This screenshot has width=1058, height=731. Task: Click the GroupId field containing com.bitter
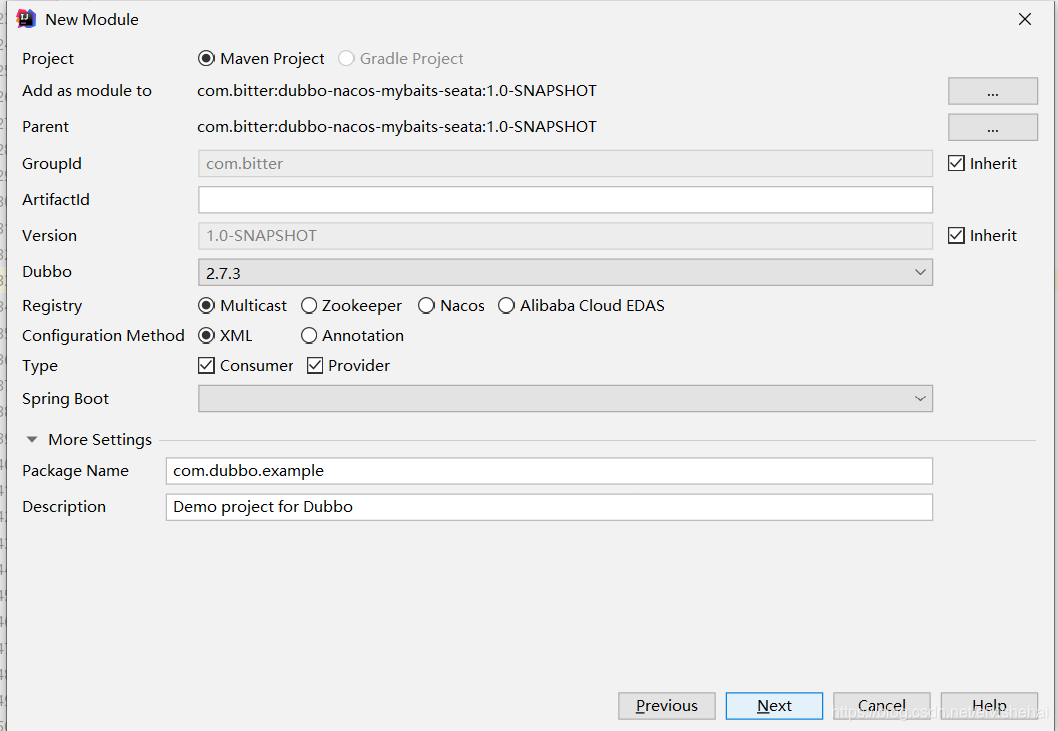coord(565,163)
